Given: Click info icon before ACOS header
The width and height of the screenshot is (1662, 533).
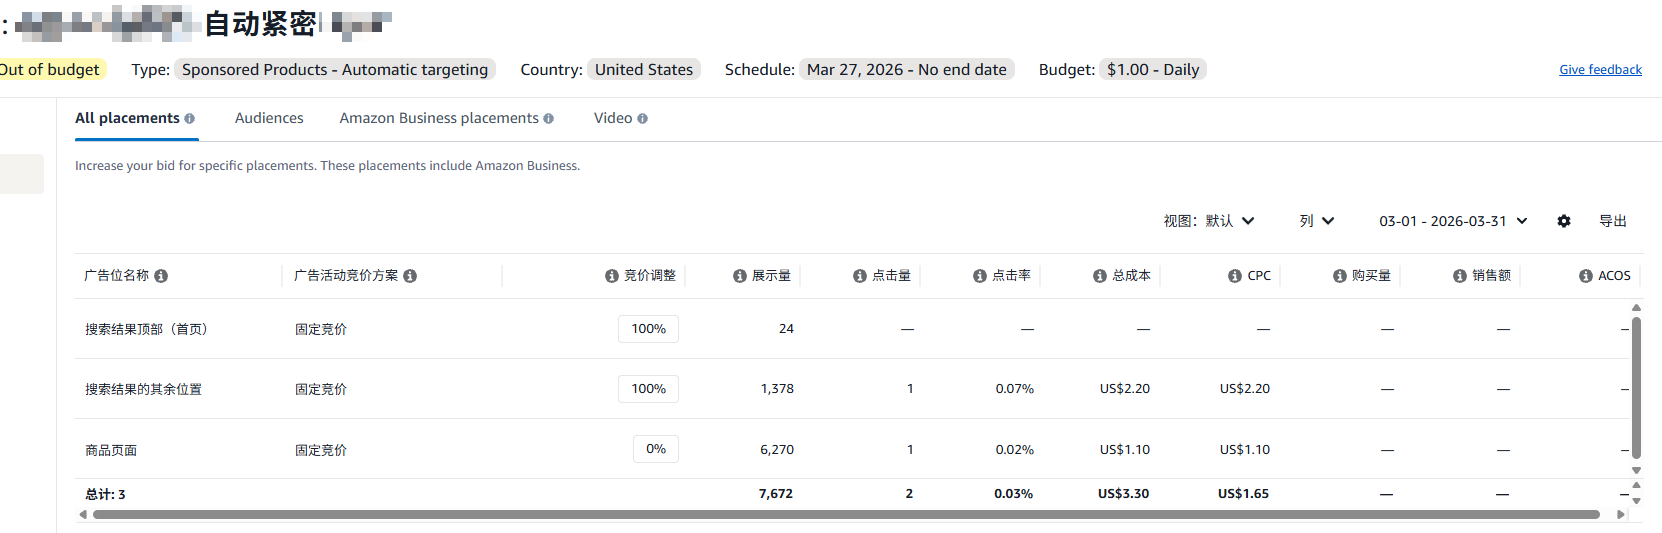Looking at the screenshot, I should point(1586,276).
